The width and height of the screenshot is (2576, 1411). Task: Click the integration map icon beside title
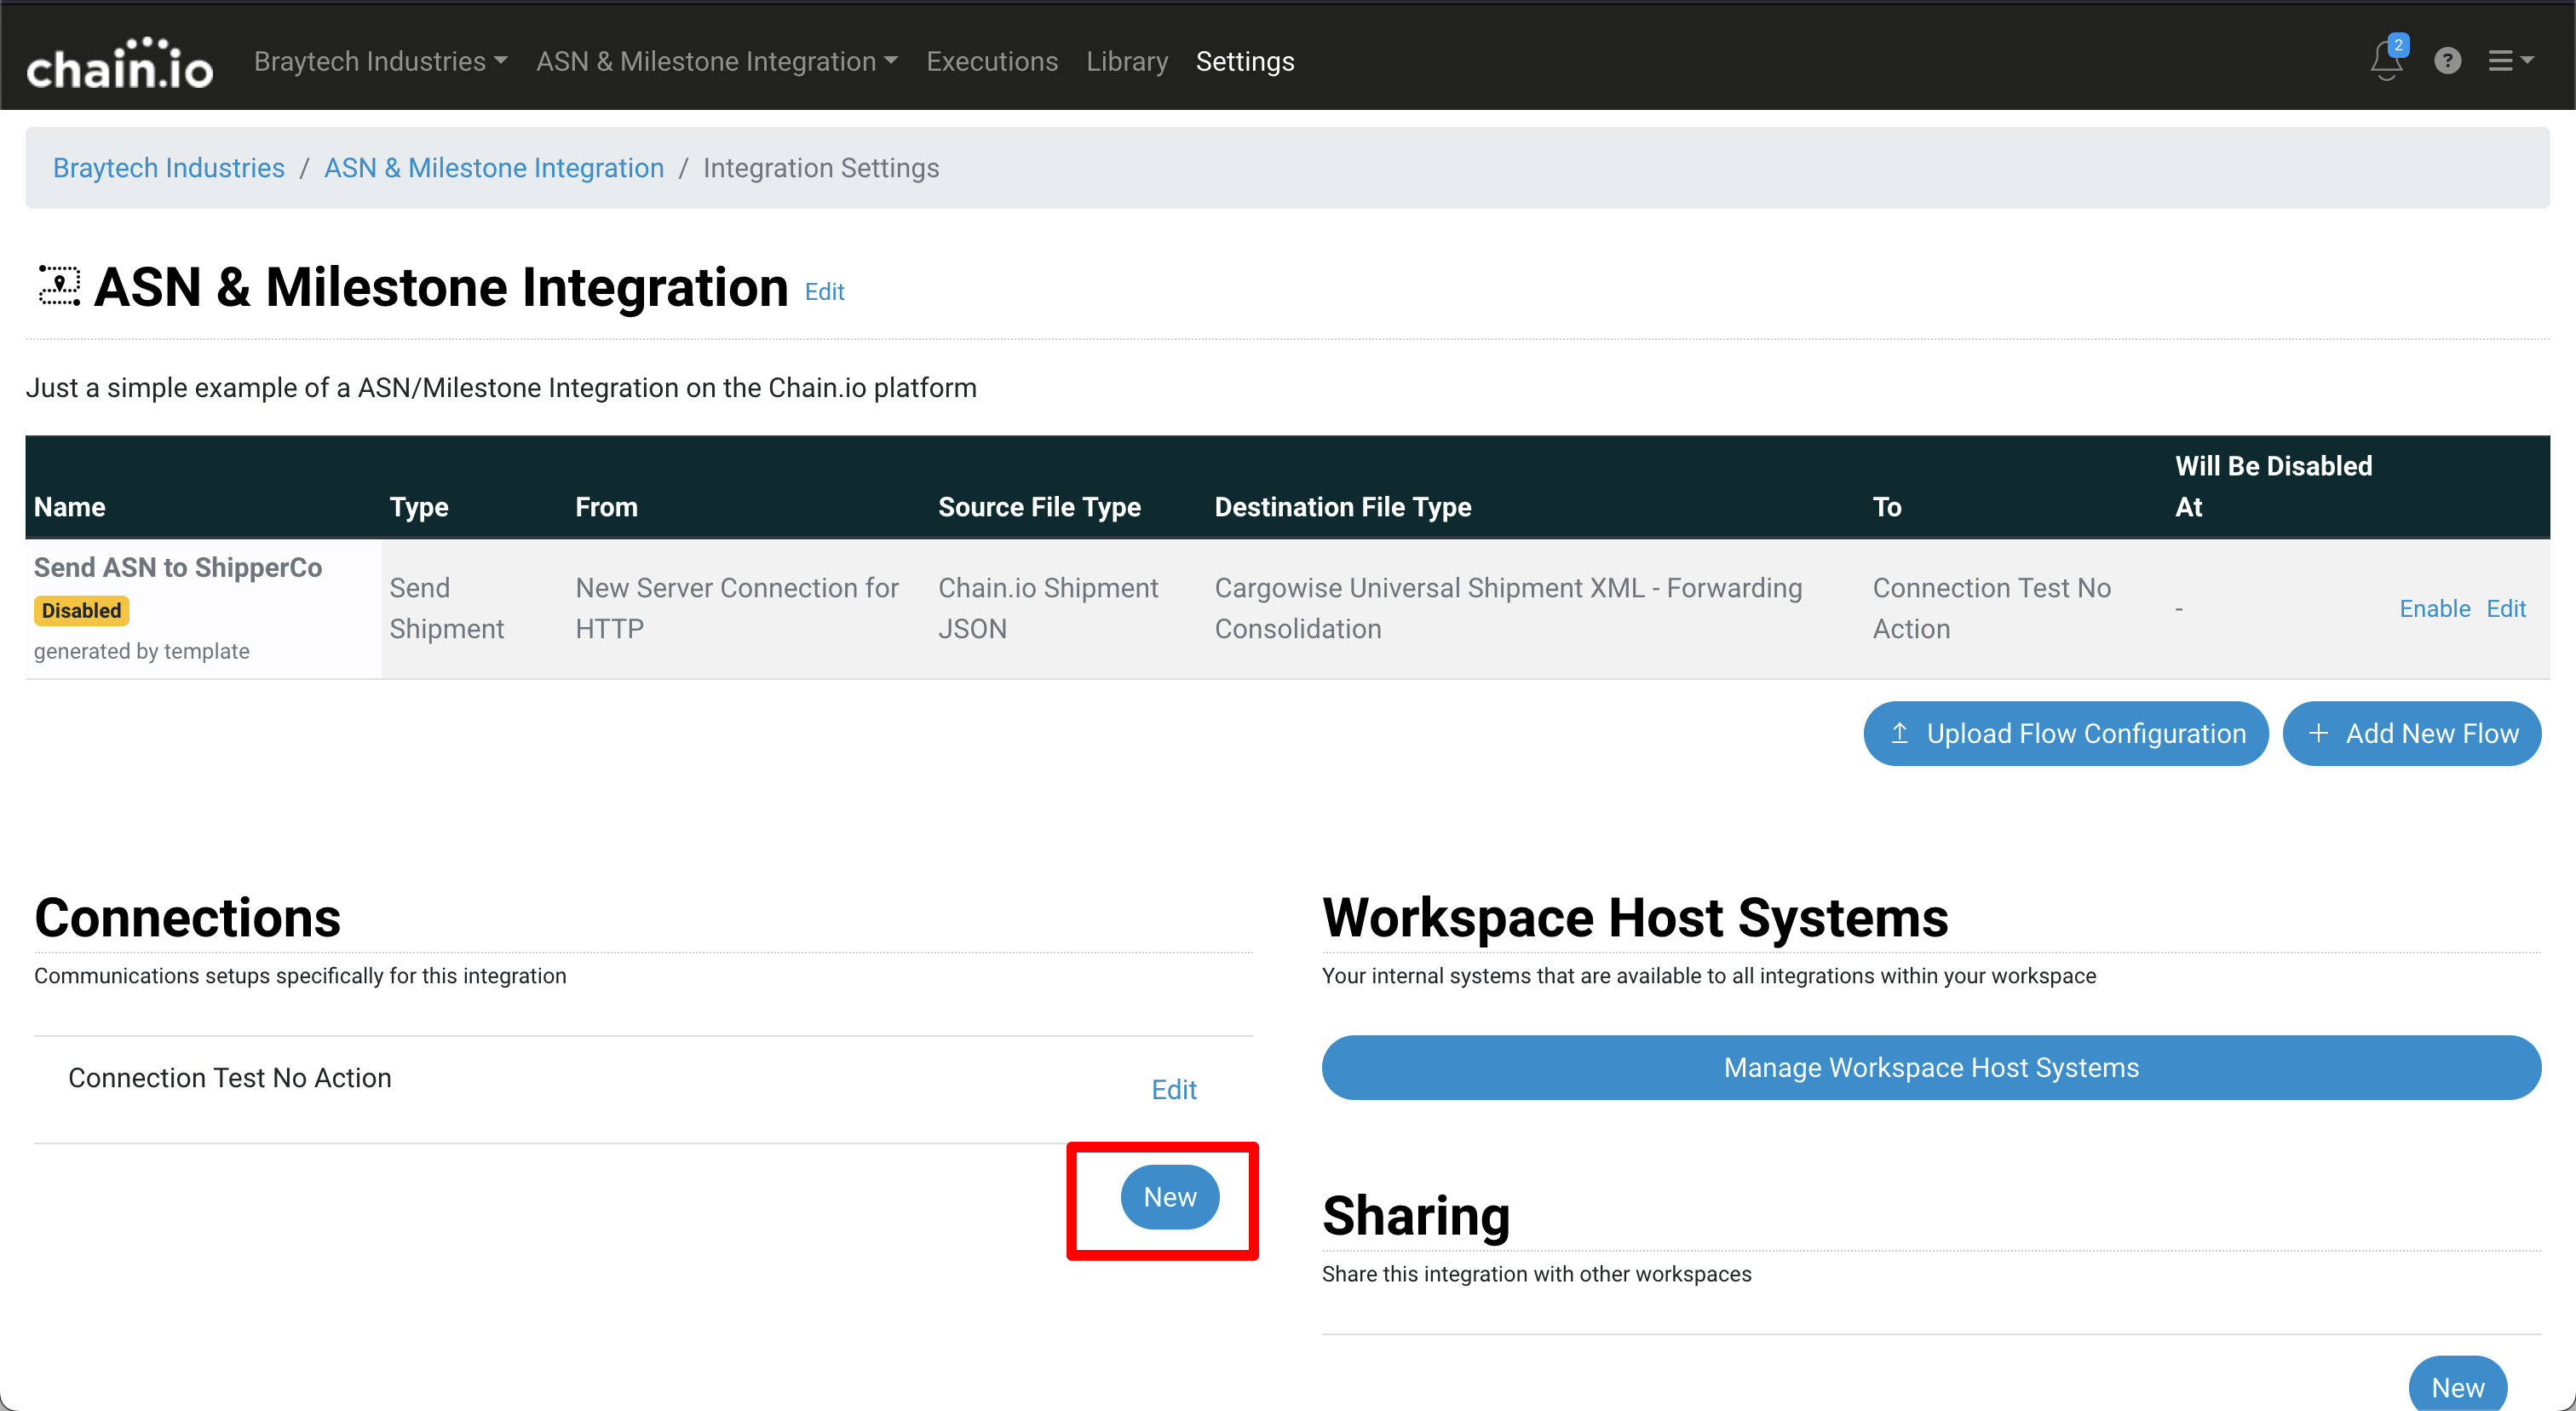tap(59, 286)
